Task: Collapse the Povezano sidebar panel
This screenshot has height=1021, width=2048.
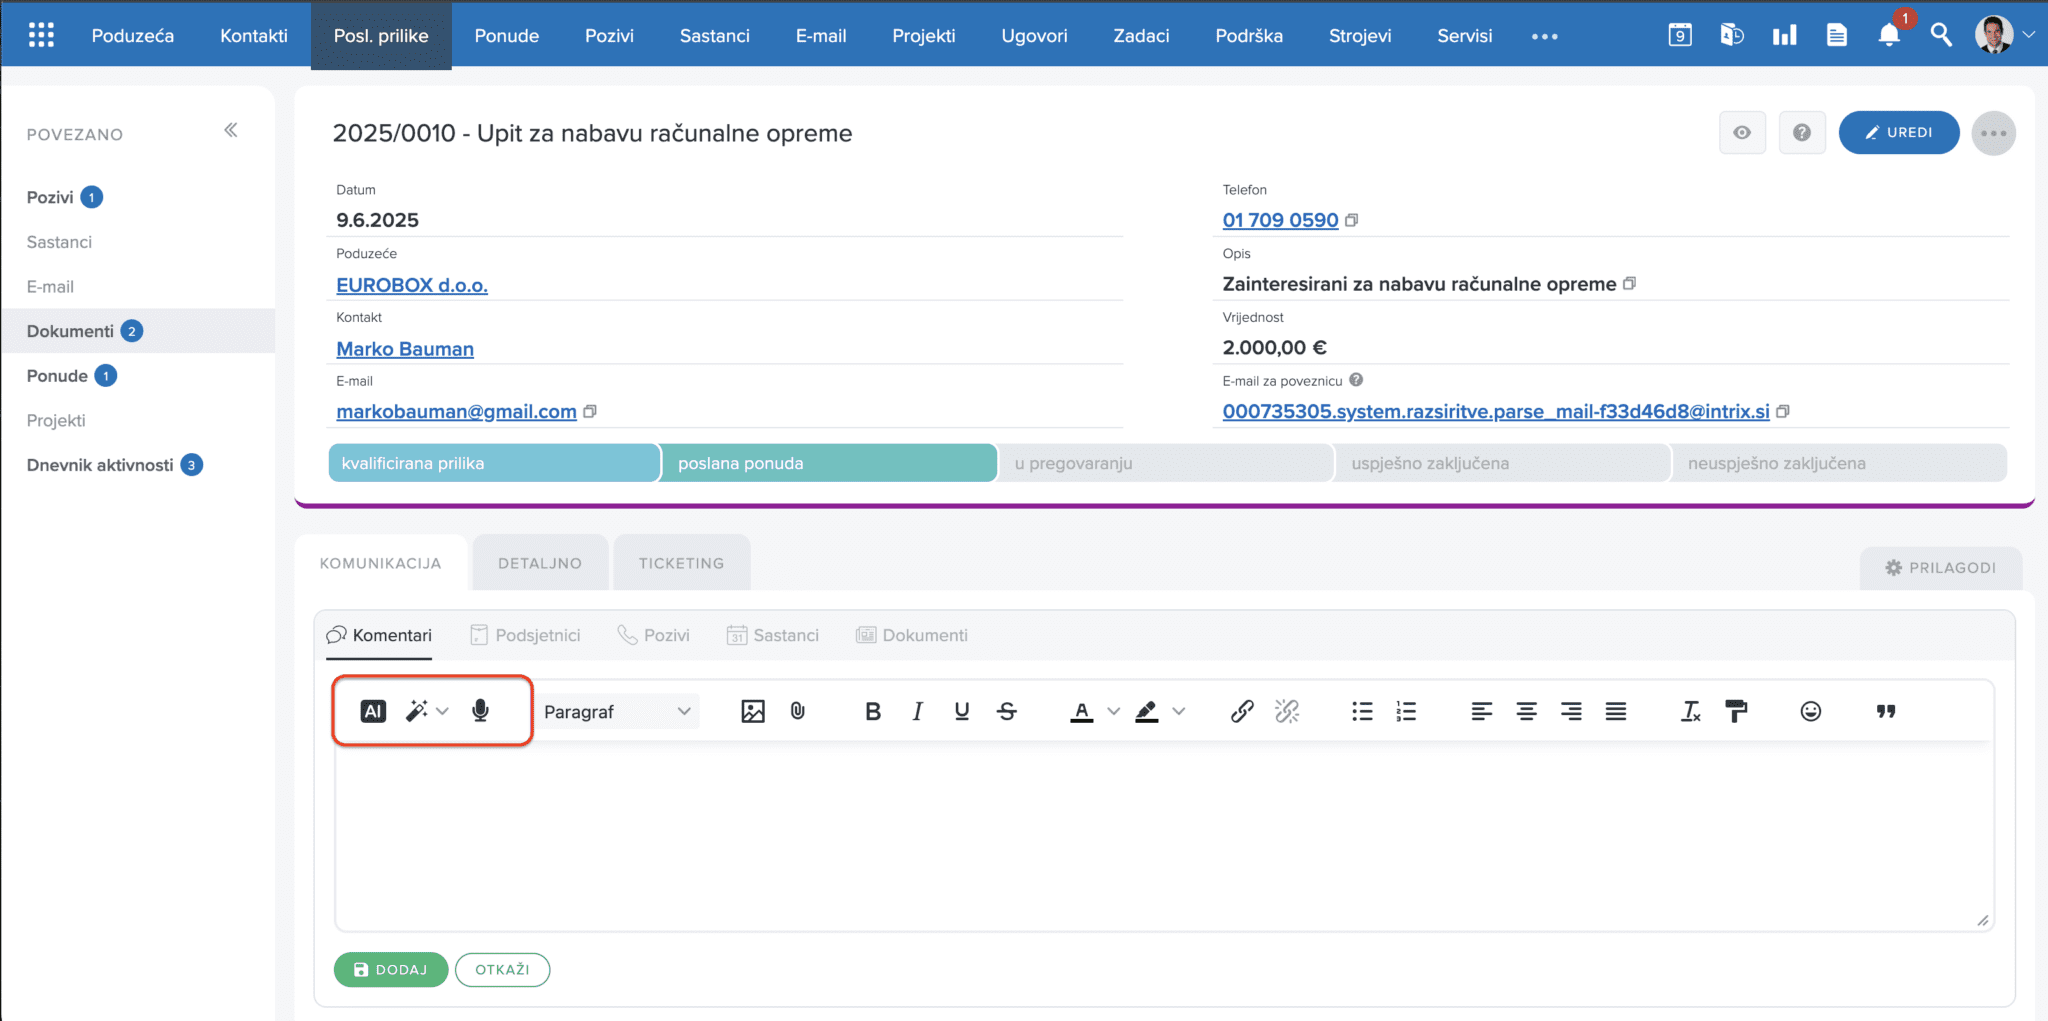Action: (231, 130)
